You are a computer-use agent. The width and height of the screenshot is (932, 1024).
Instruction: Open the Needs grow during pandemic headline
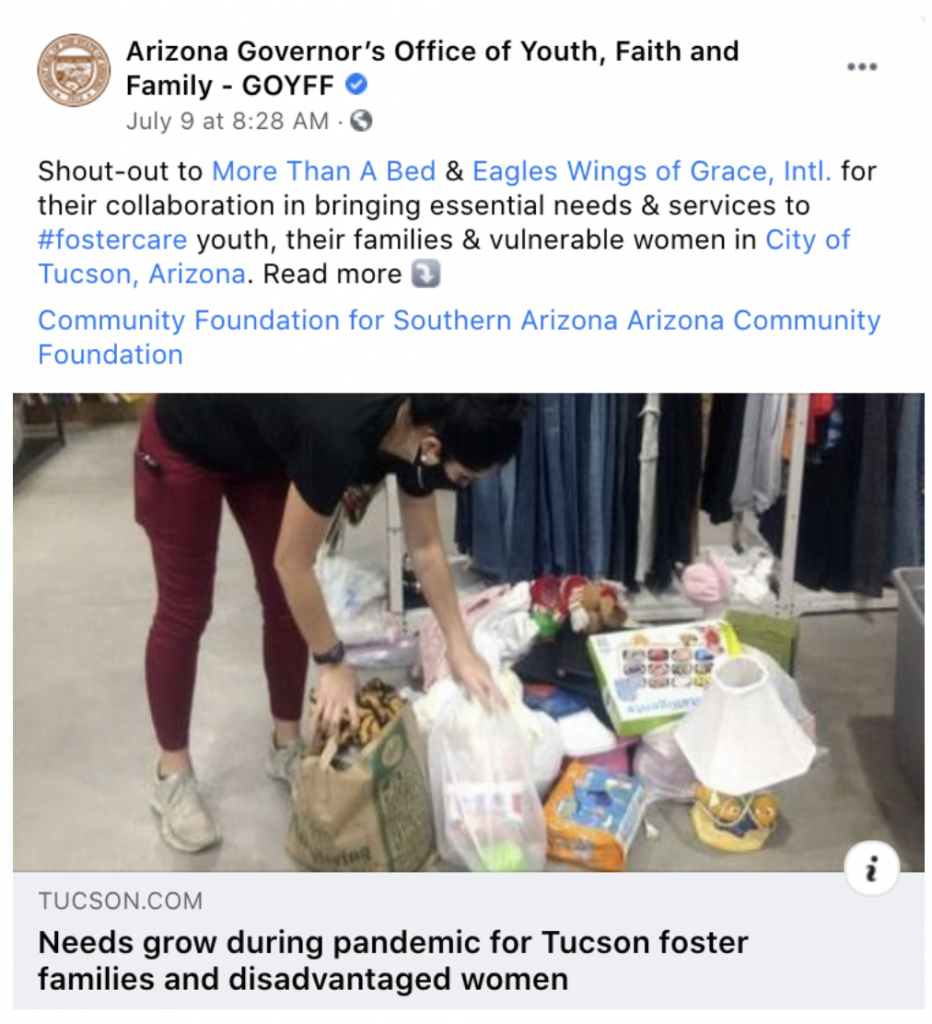[393, 961]
